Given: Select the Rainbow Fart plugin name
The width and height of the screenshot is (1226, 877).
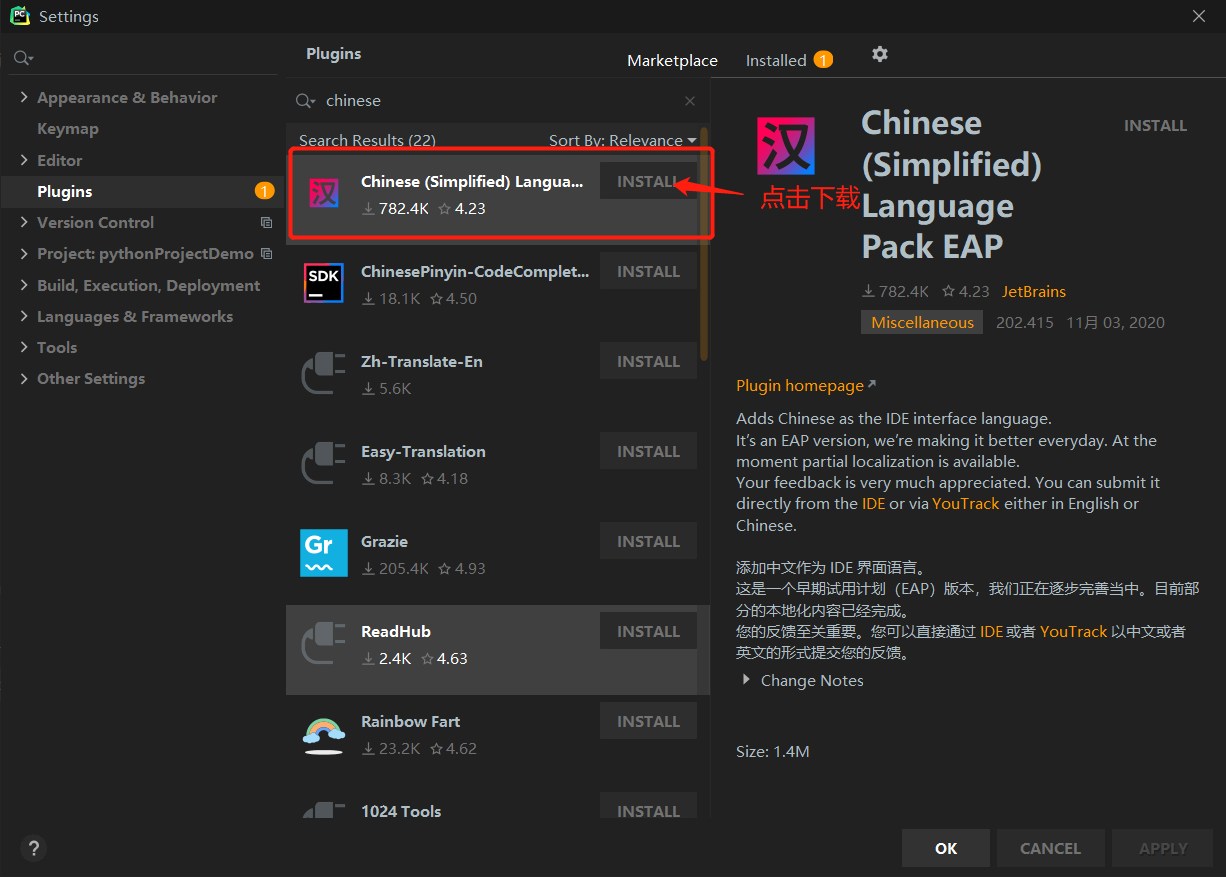Looking at the screenshot, I should [410, 722].
